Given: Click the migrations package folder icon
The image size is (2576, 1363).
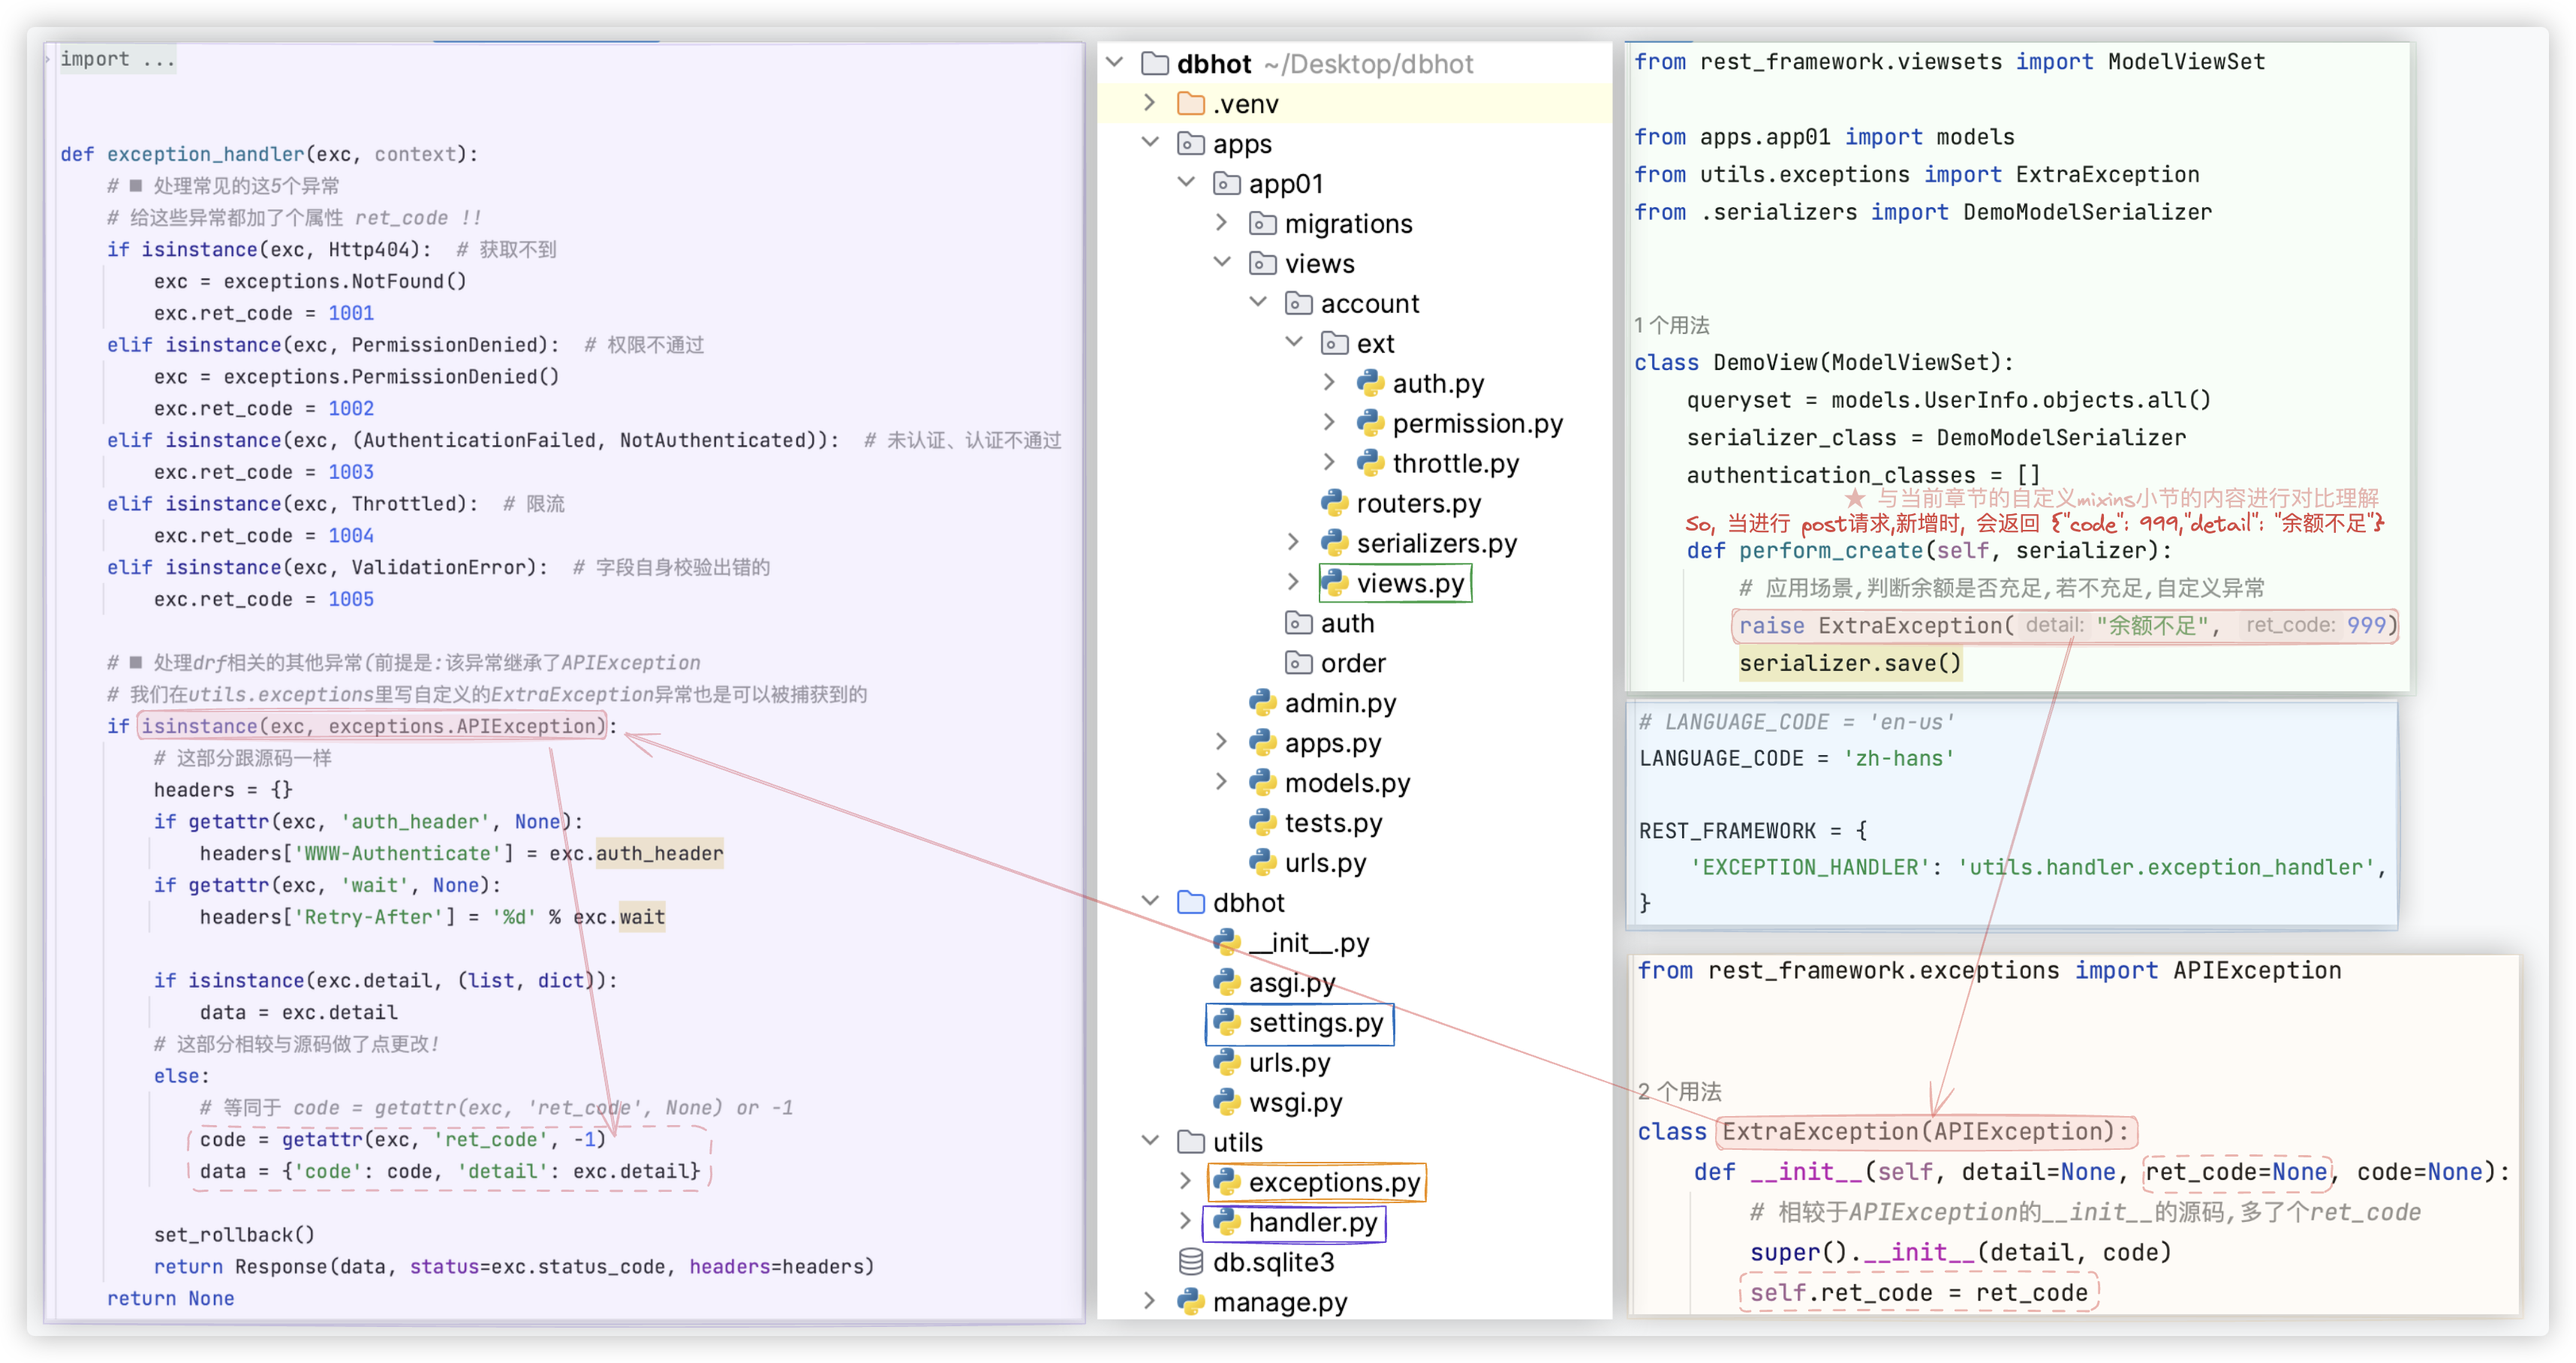Looking at the screenshot, I should [x=1262, y=224].
